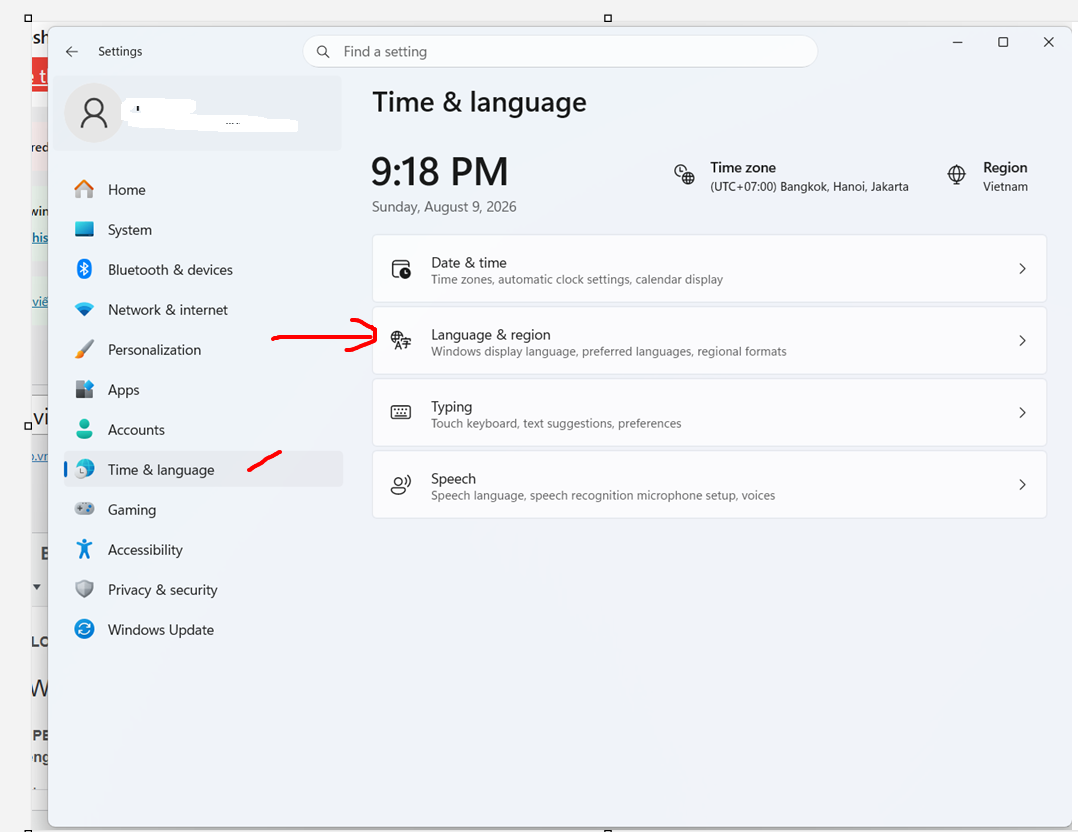Open Privacy & security settings

click(204, 589)
